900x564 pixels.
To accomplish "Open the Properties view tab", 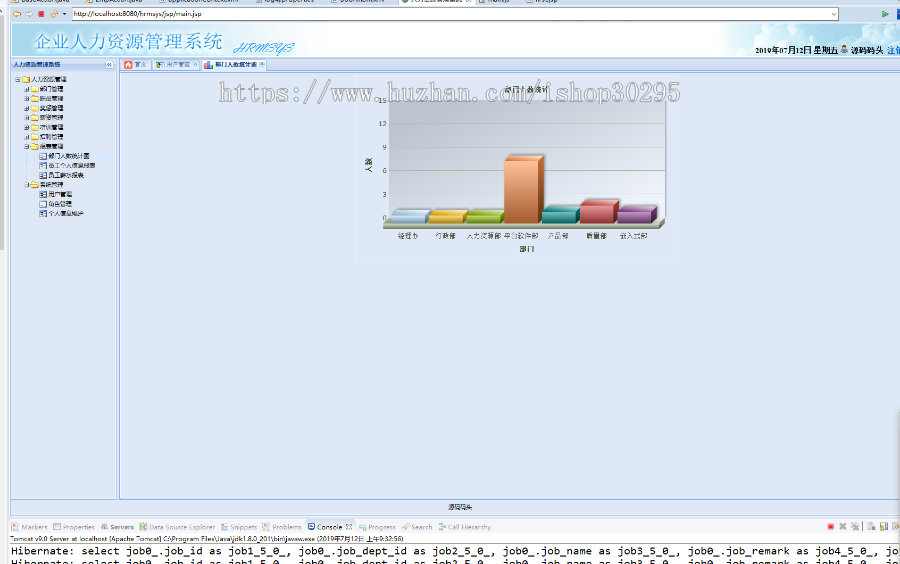I will (74, 527).
